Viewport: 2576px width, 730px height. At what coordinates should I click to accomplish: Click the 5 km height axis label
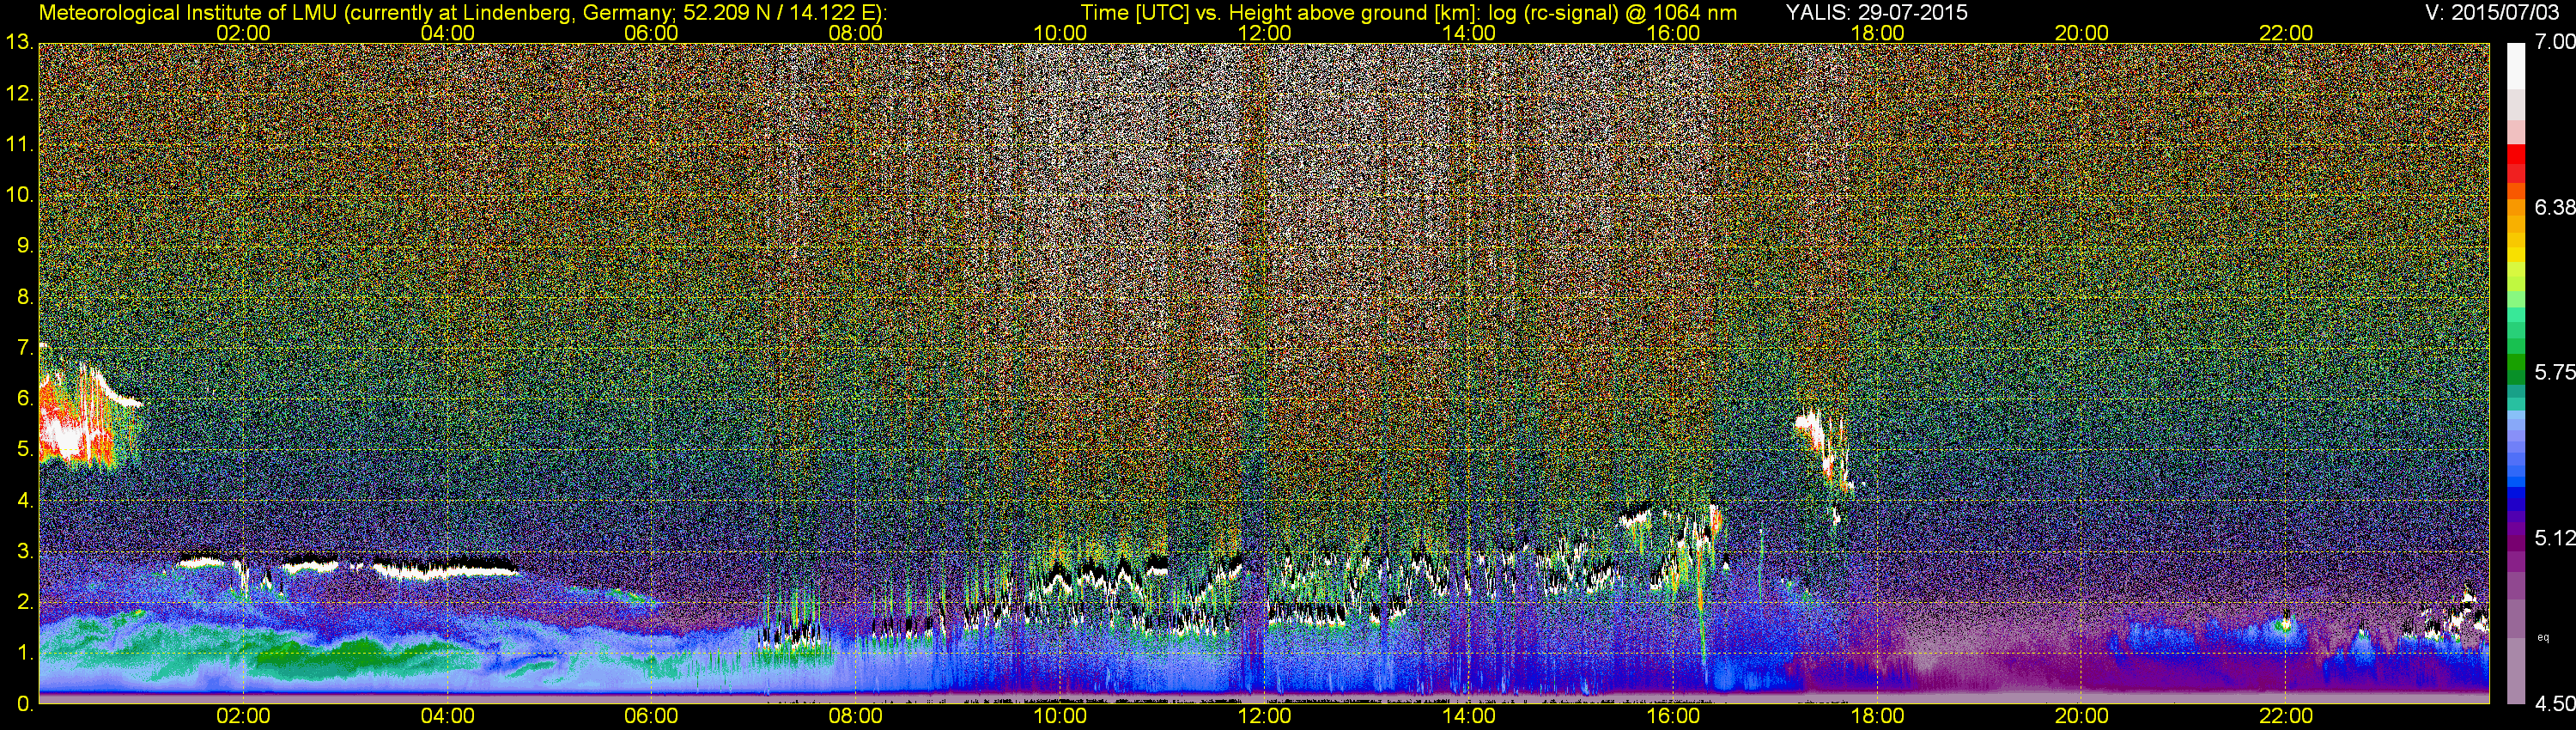click(x=24, y=450)
